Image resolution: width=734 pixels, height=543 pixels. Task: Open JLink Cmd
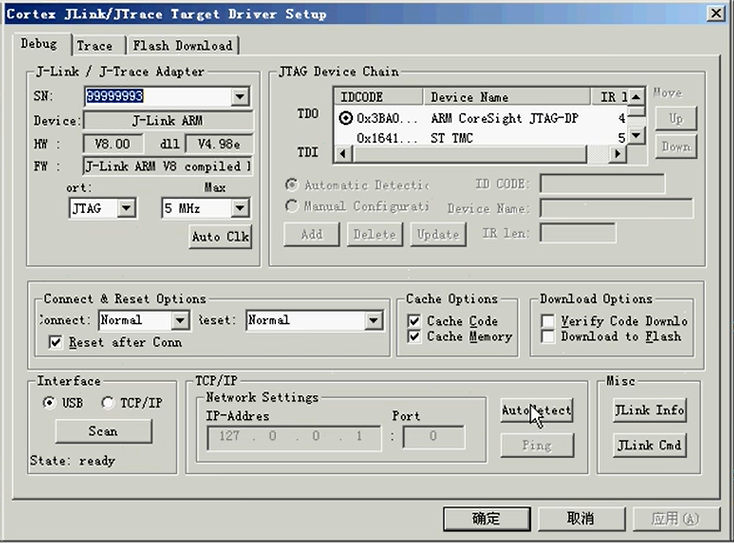(649, 445)
